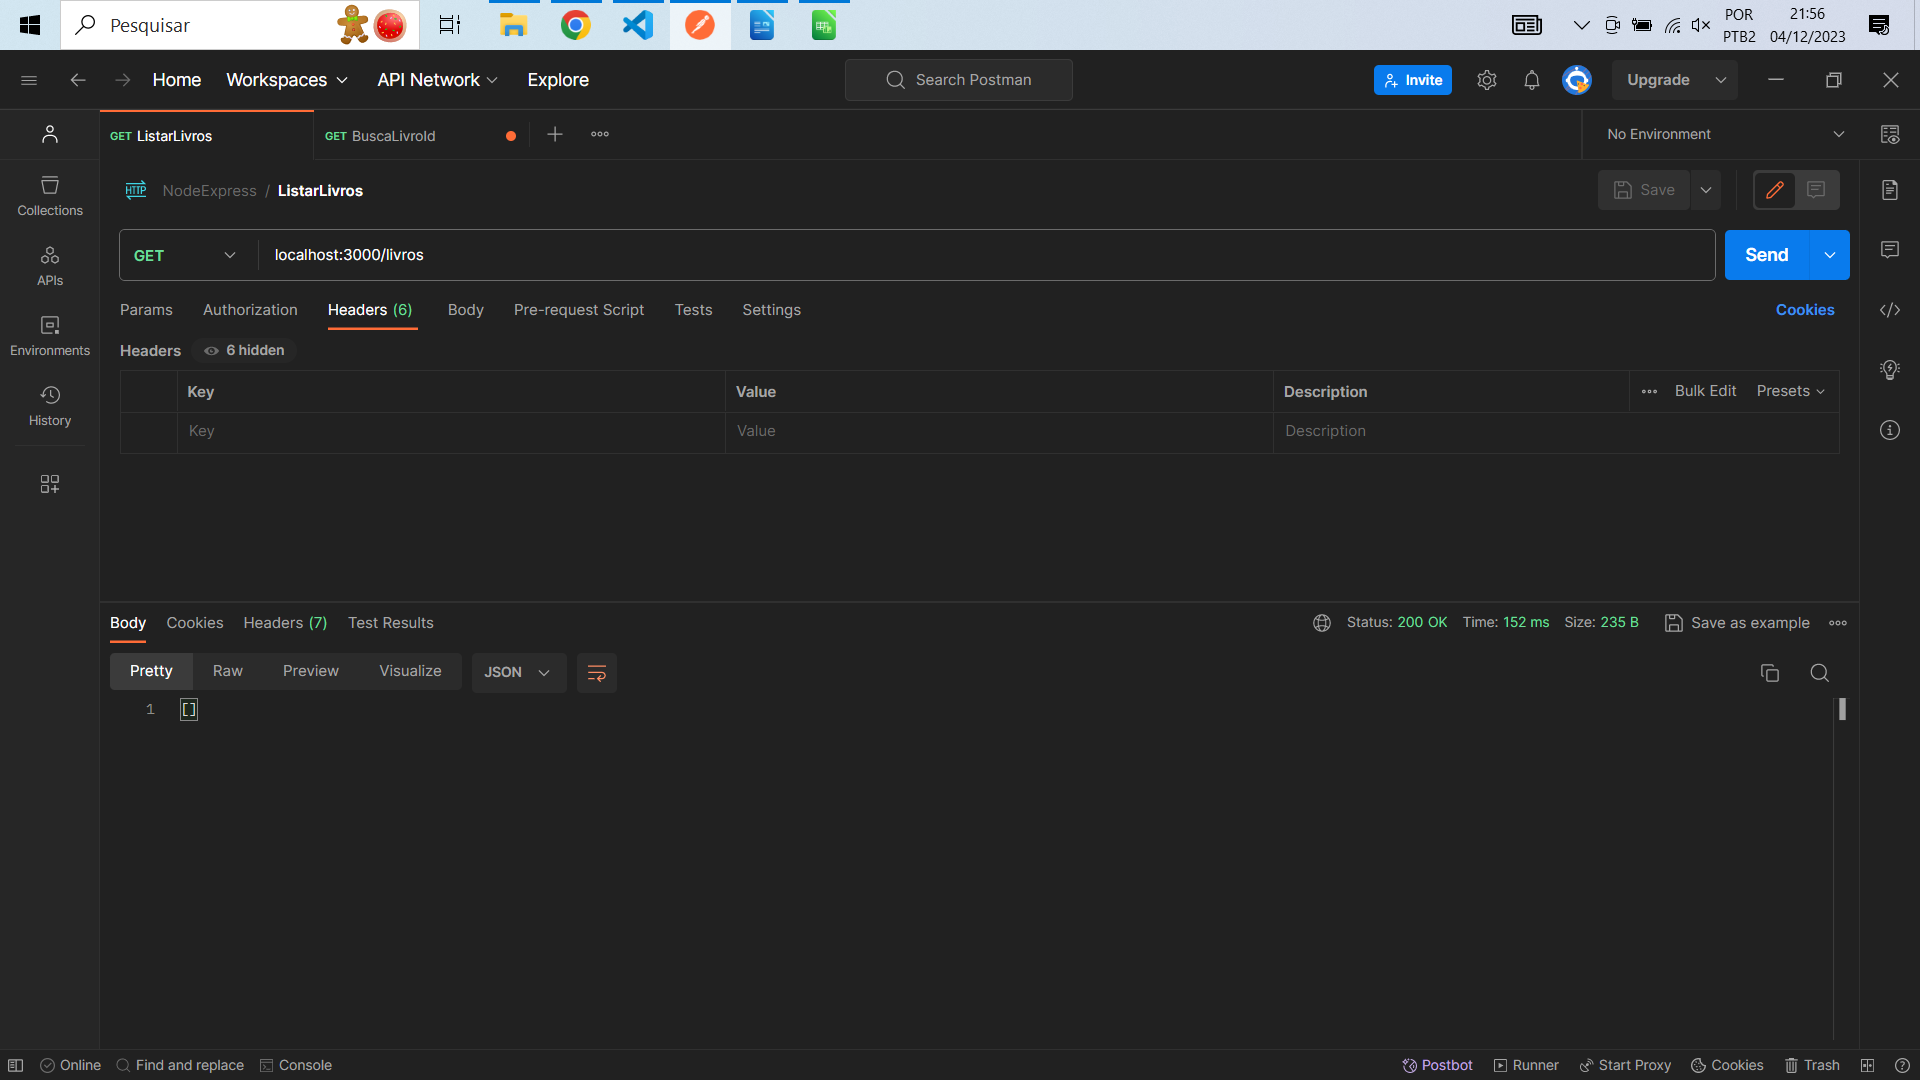Open related requests lightbulb icon
The width and height of the screenshot is (1920, 1080).
[1890, 370]
